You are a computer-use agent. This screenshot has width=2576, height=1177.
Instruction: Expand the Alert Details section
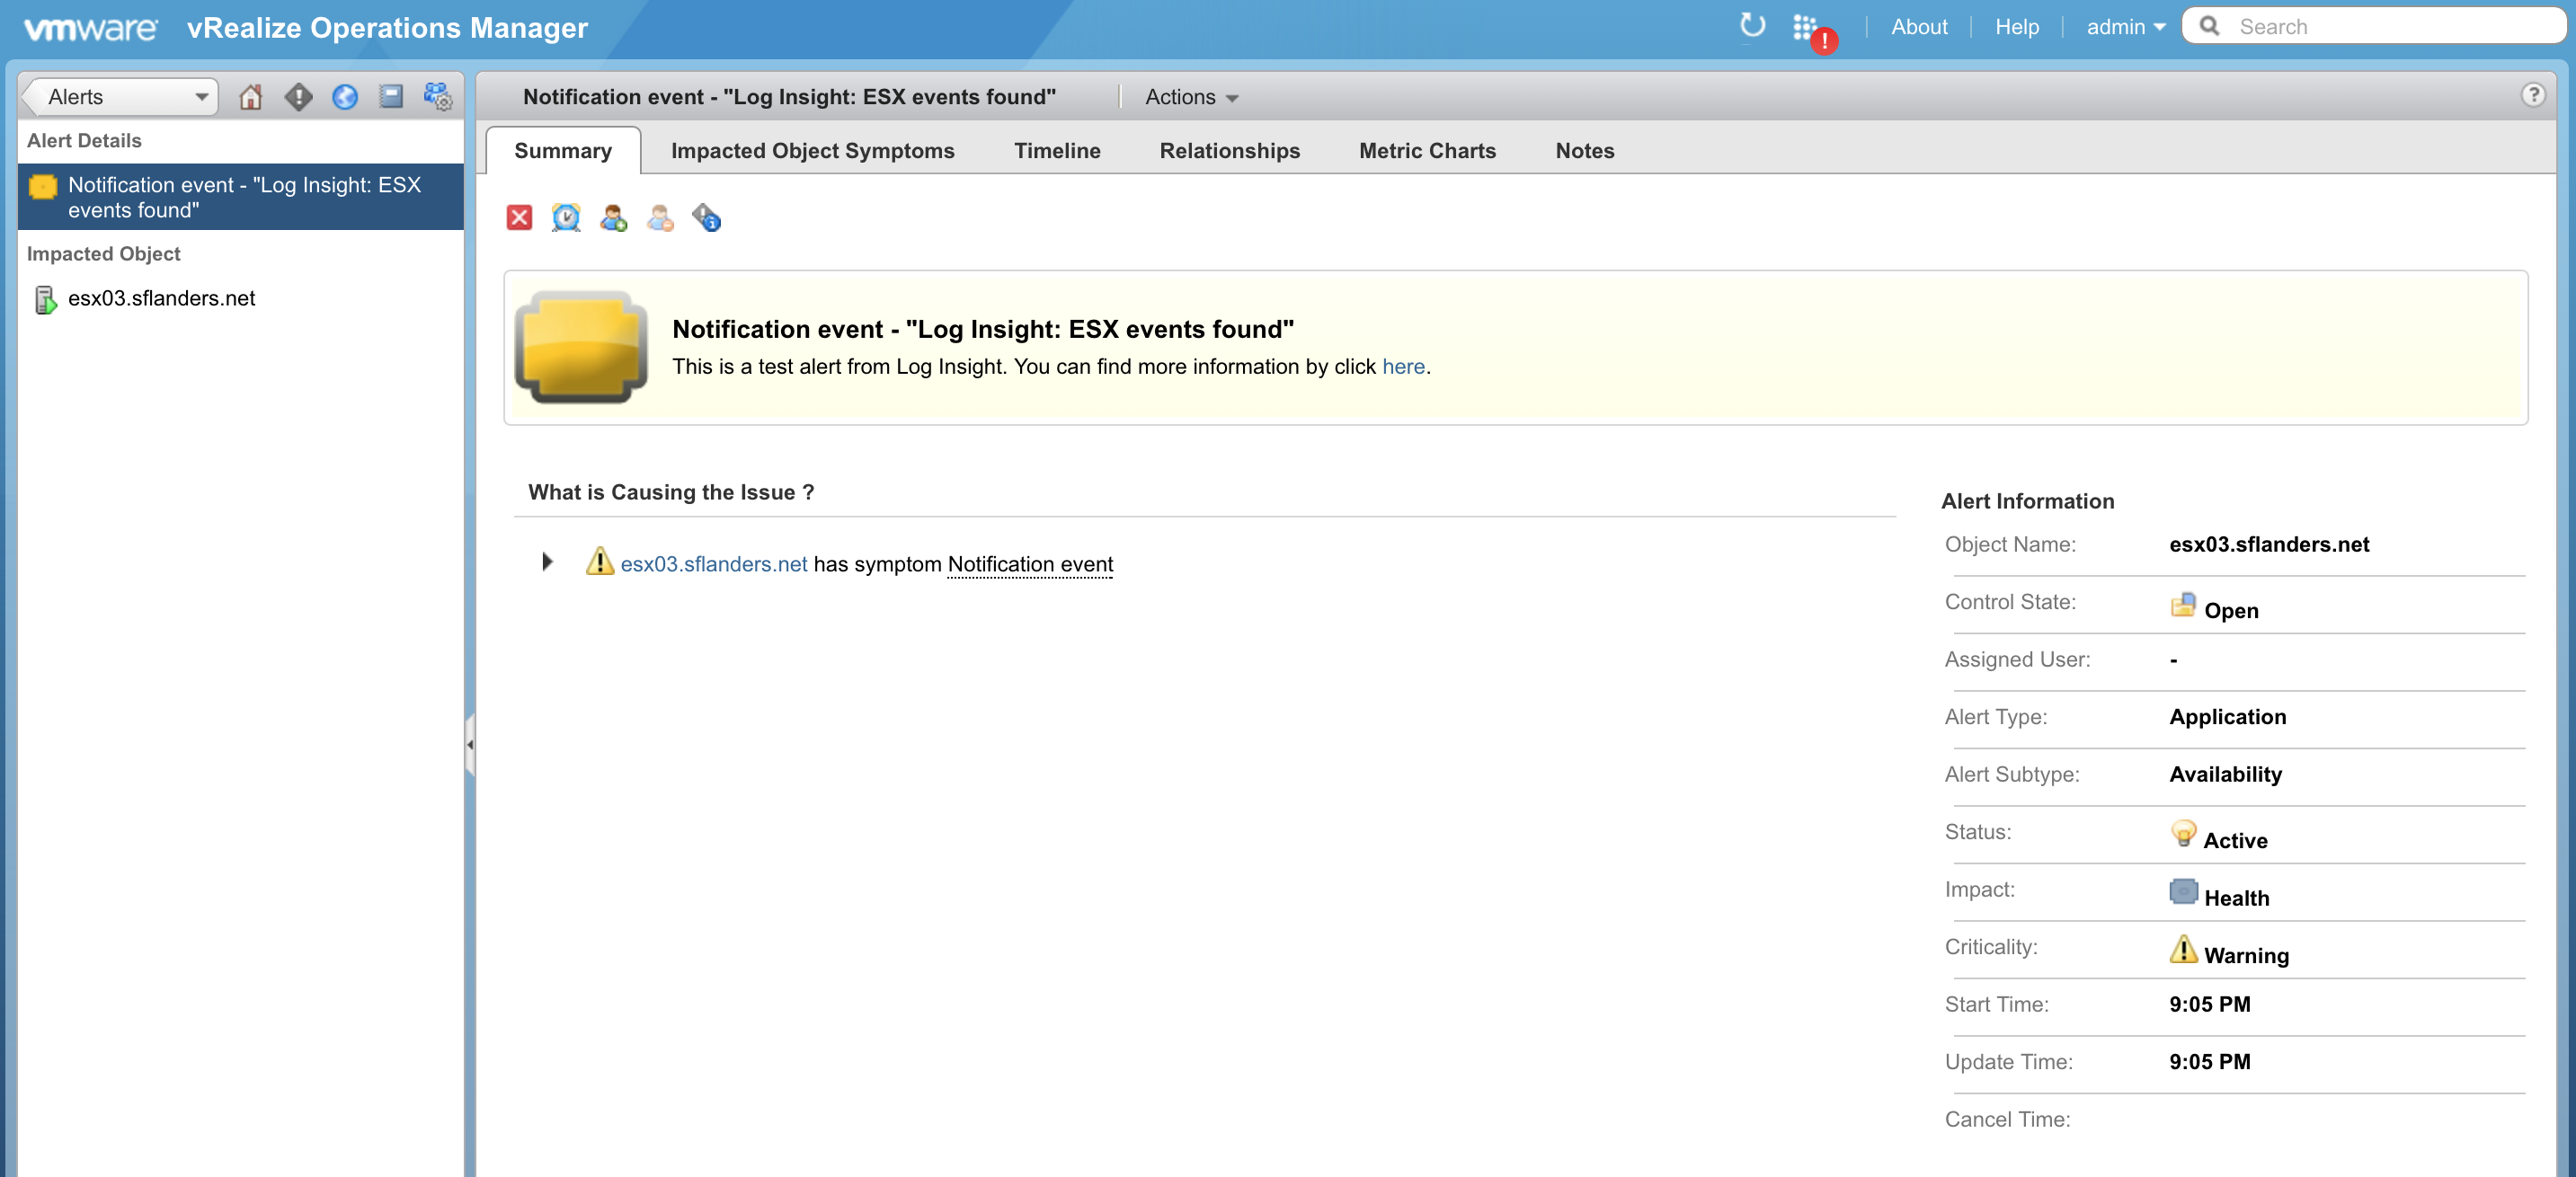(85, 139)
